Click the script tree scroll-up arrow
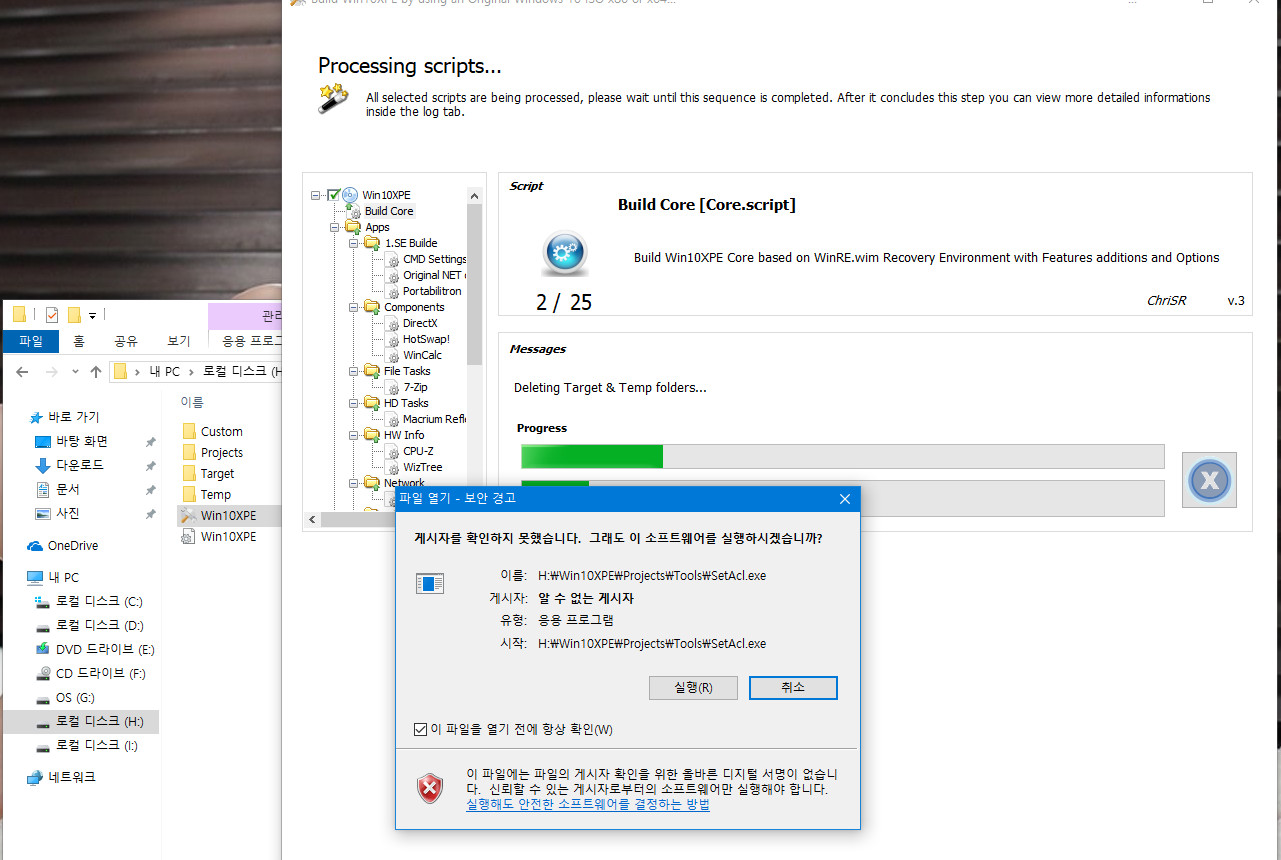 pos(475,195)
